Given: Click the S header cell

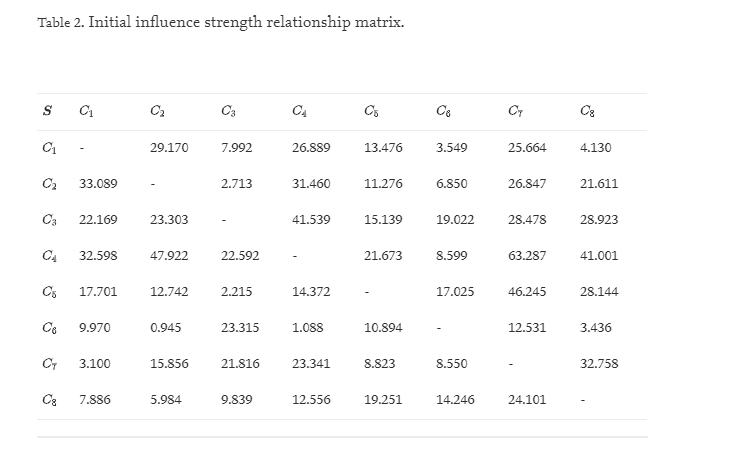Looking at the screenshot, I should click(x=47, y=112).
